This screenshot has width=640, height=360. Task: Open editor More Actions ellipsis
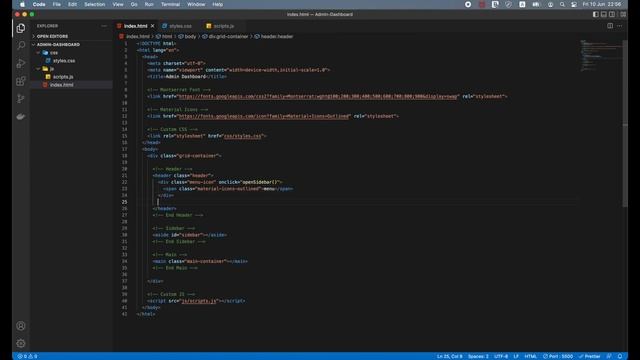620,26
